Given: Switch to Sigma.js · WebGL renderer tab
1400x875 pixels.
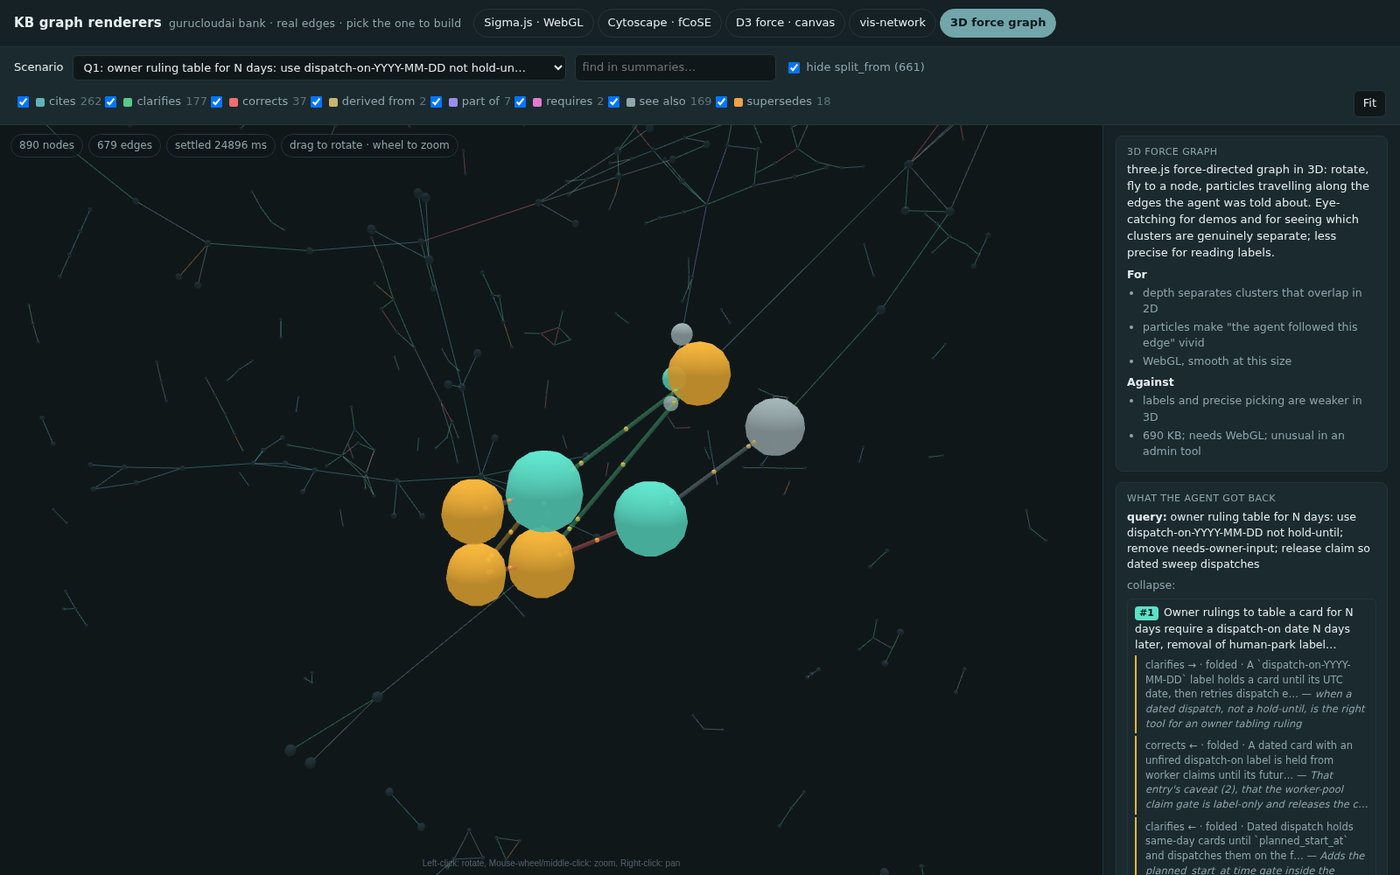Looking at the screenshot, I should (533, 23).
